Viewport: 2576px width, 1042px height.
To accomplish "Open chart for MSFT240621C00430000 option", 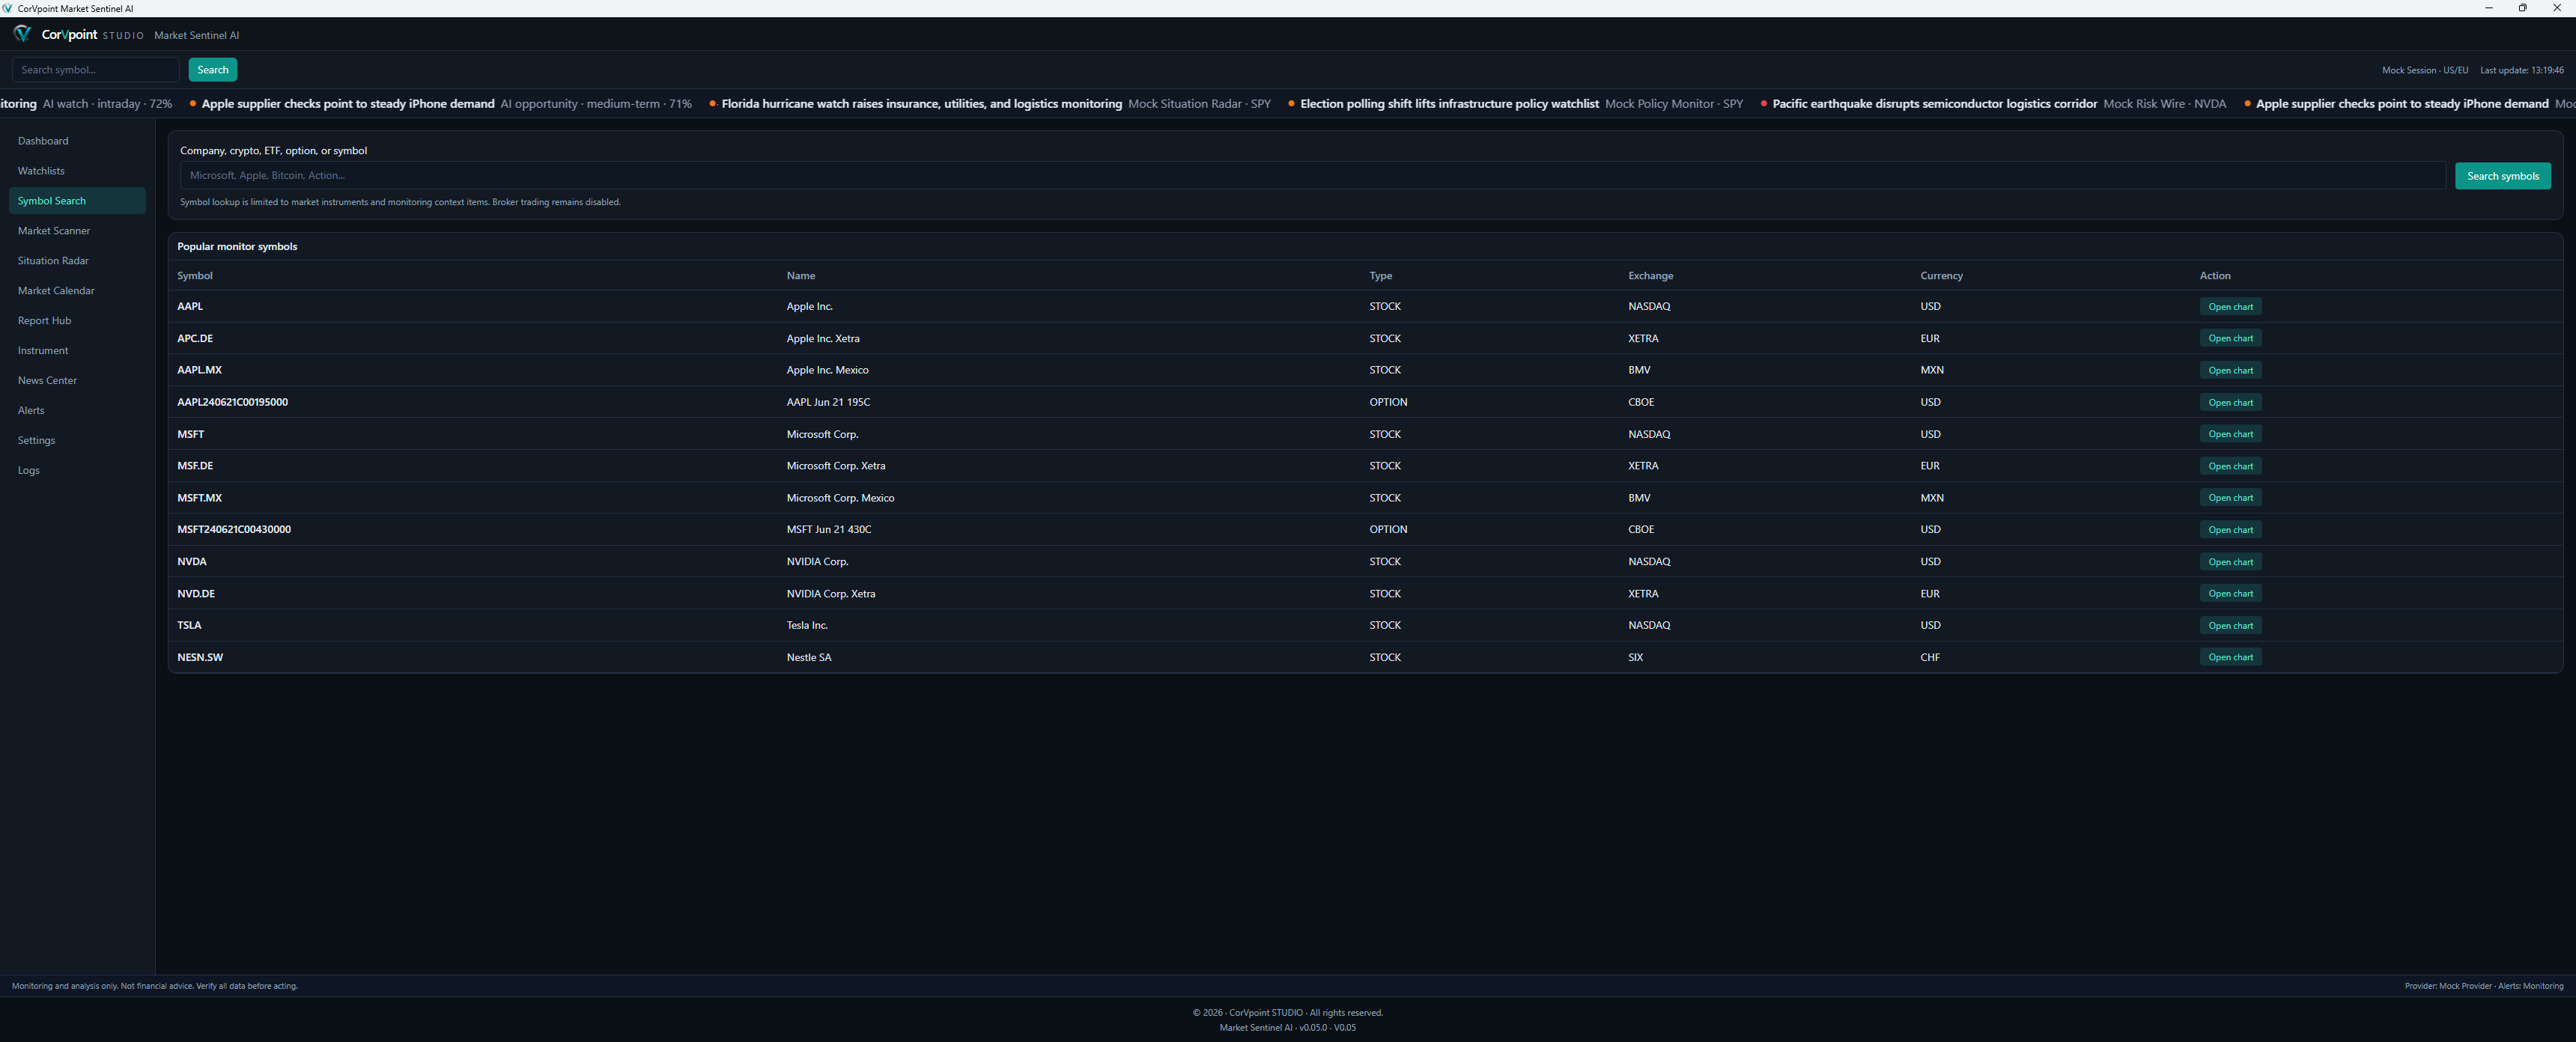I will pos(2230,529).
